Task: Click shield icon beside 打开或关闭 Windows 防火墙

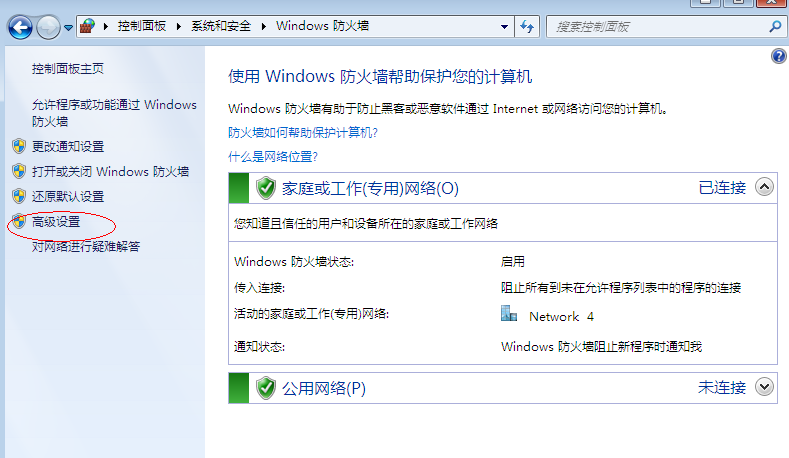Action: tap(19, 172)
